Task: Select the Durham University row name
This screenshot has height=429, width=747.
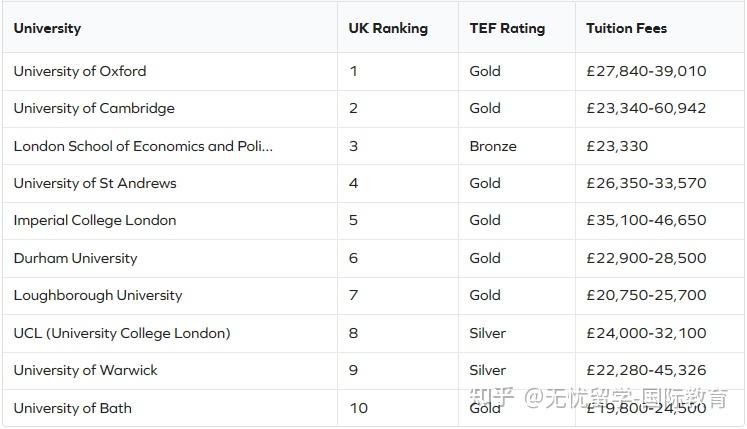Action: tap(75, 258)
